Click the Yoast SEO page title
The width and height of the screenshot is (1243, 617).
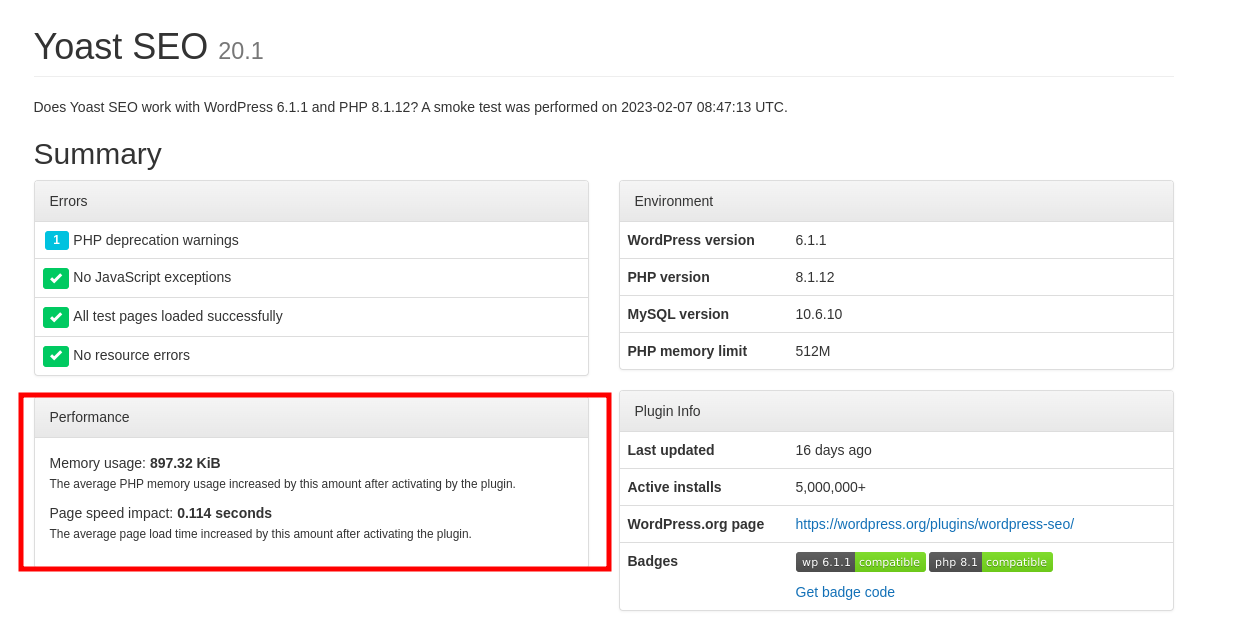[x=121, y=46]
